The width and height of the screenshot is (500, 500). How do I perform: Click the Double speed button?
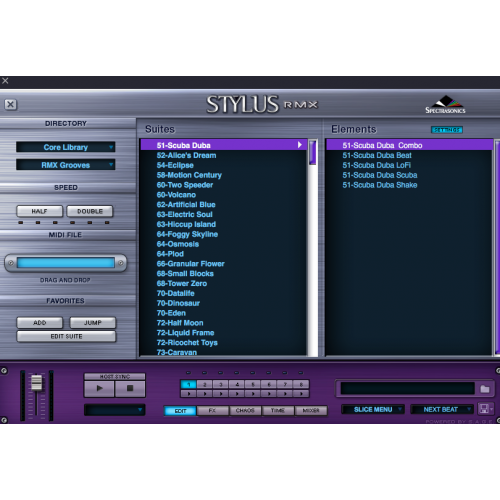[x=90, y=211]
